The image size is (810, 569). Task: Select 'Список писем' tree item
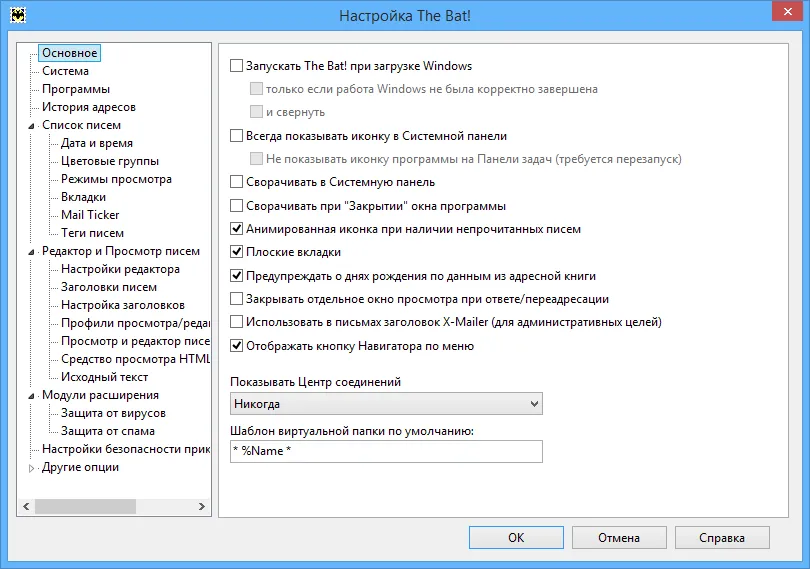coord(82,125)
